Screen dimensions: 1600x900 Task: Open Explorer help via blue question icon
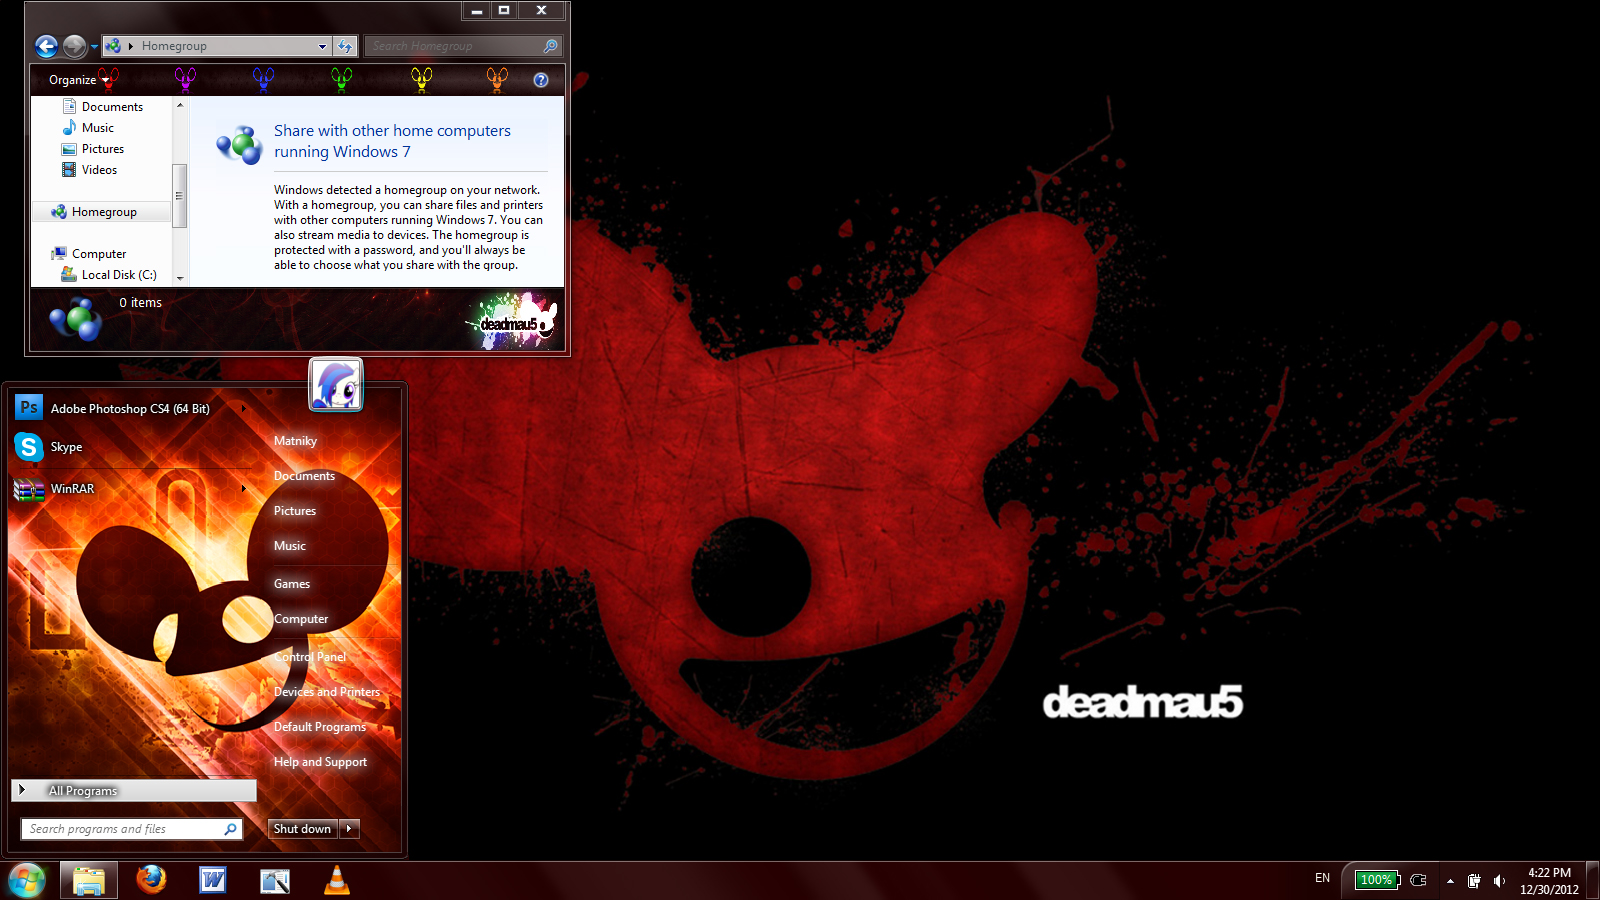click(x=541, y=80)
